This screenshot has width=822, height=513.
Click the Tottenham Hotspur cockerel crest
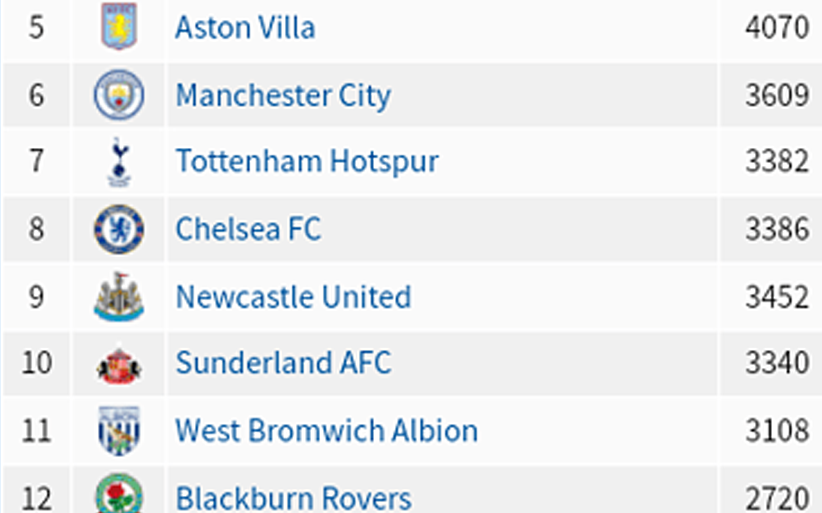point(119,162)
